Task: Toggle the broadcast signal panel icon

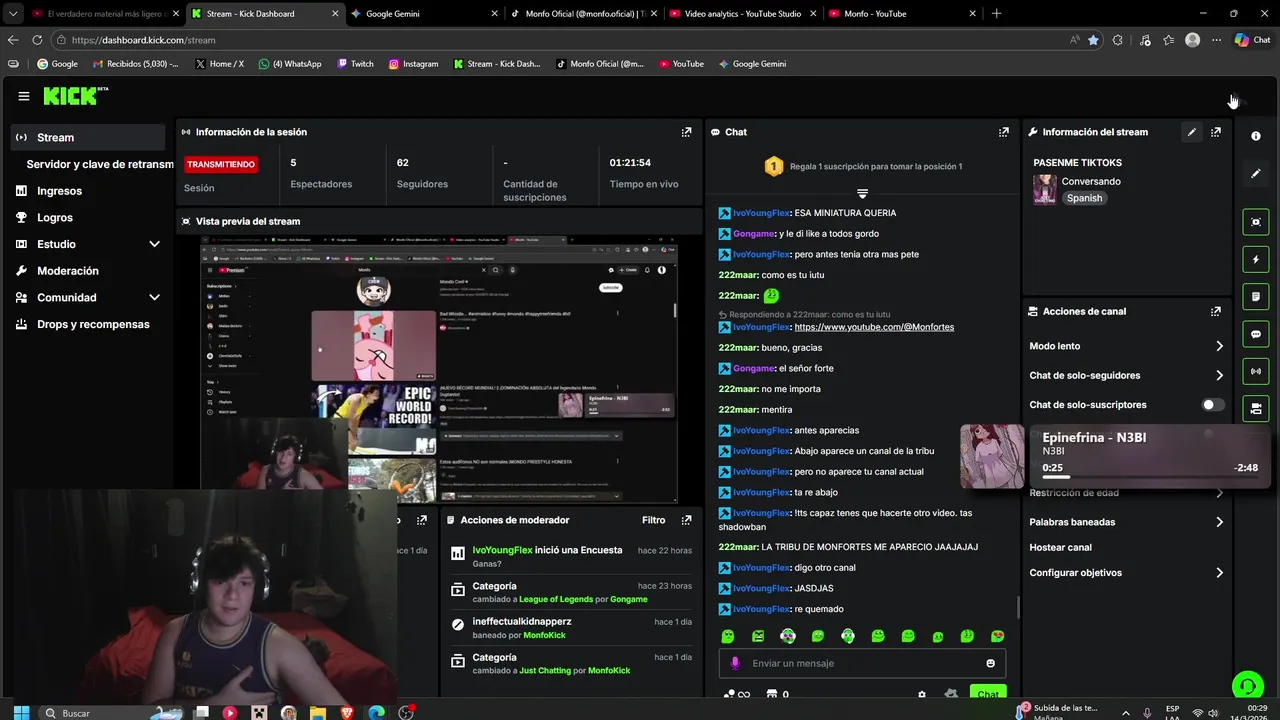Action: (1256, 371)
